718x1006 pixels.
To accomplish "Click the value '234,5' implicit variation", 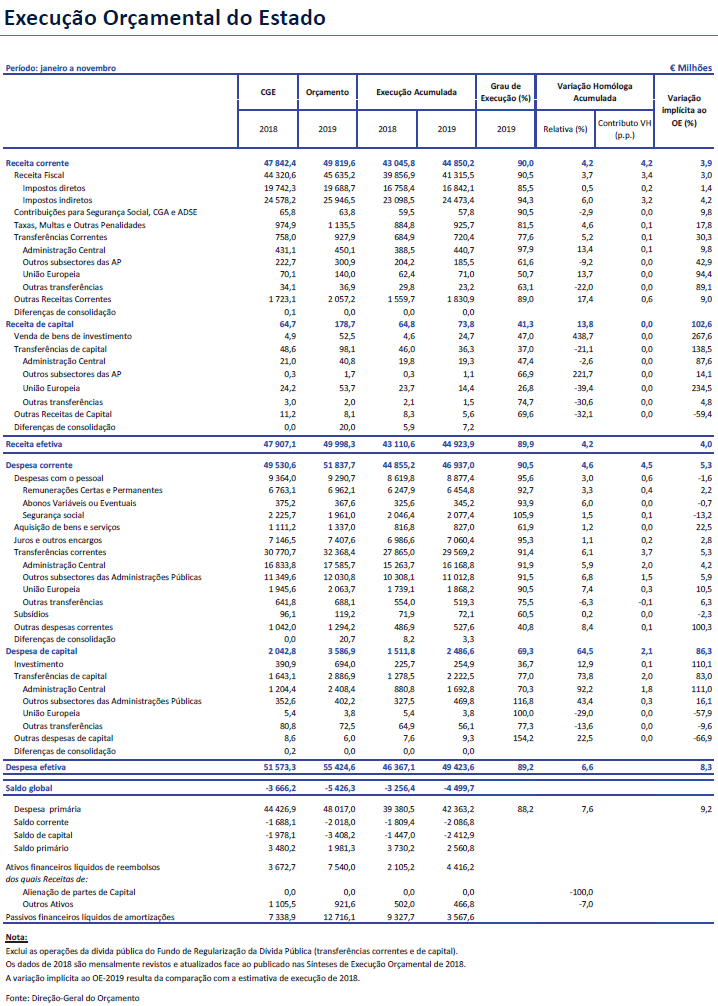I will [701, 388].
